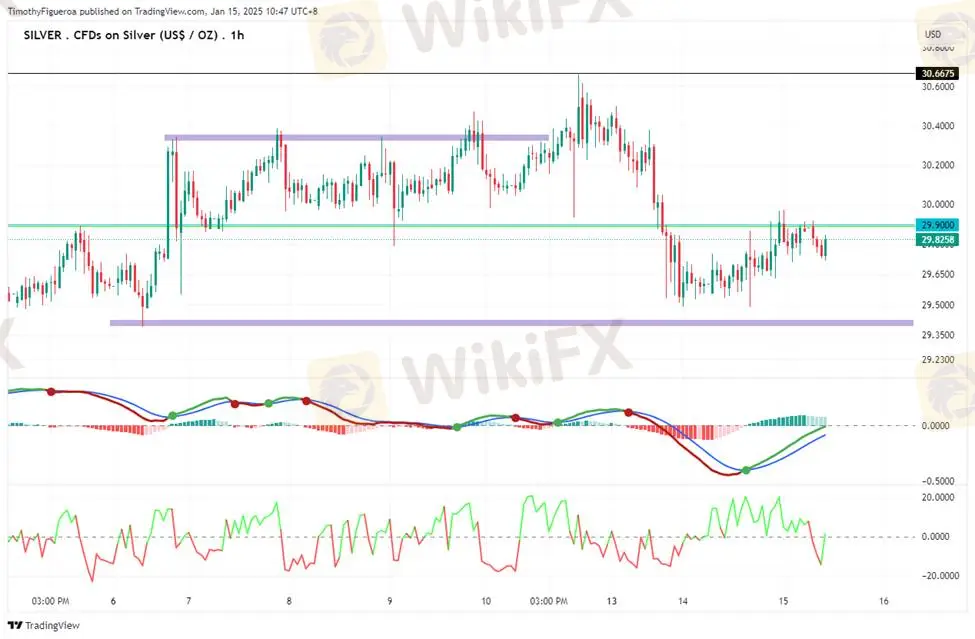
Task: Click the 29.2300 price axis value
Action: pos(938,359)
